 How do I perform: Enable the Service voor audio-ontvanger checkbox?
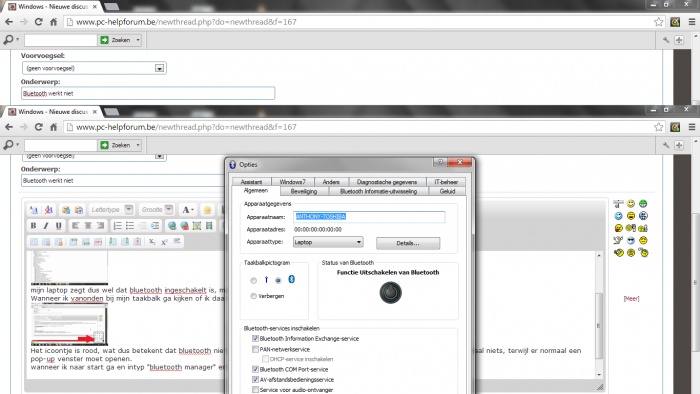tap(255, 390)
